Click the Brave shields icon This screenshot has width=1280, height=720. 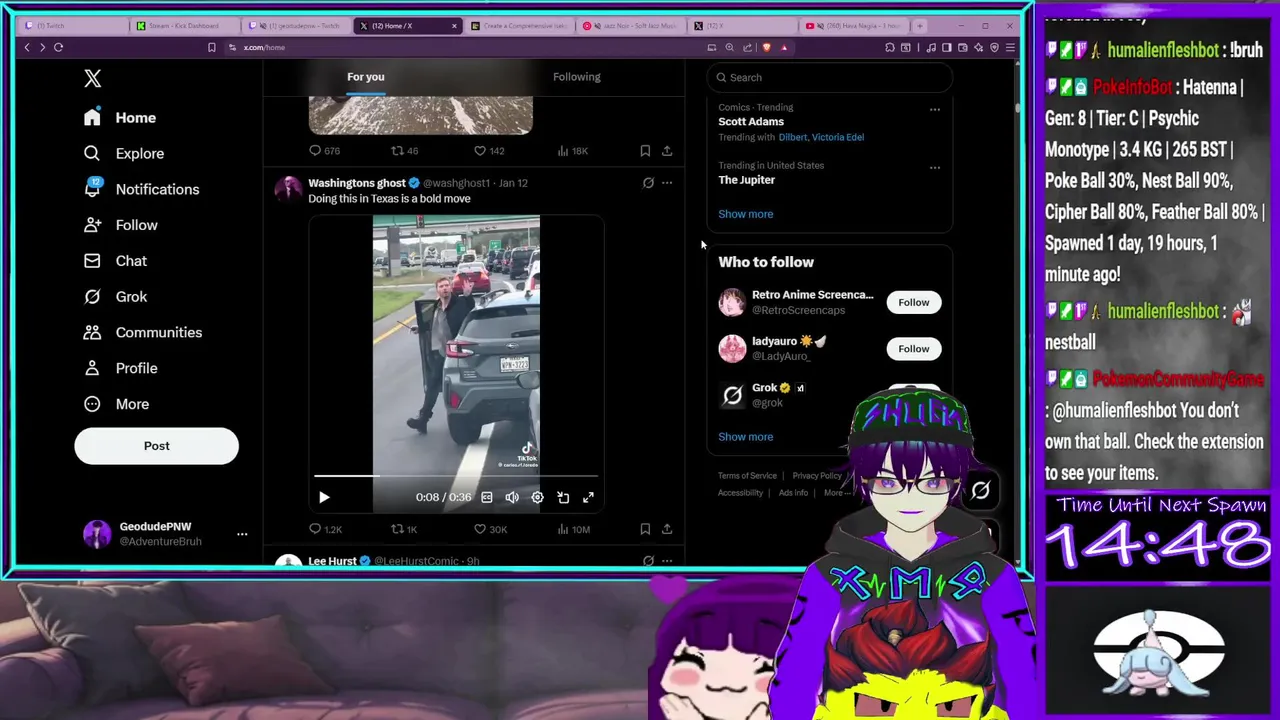(x=767, y=47)
